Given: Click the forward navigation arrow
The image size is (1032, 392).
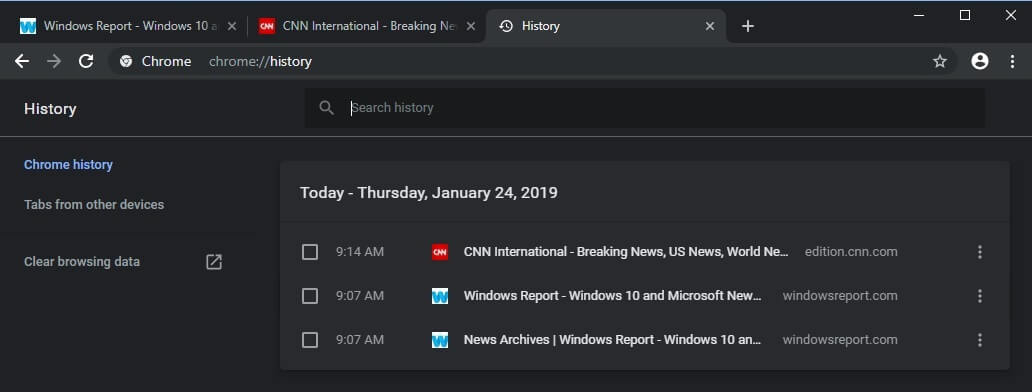Looking at the screenshot, I should [x=54, y=62].
